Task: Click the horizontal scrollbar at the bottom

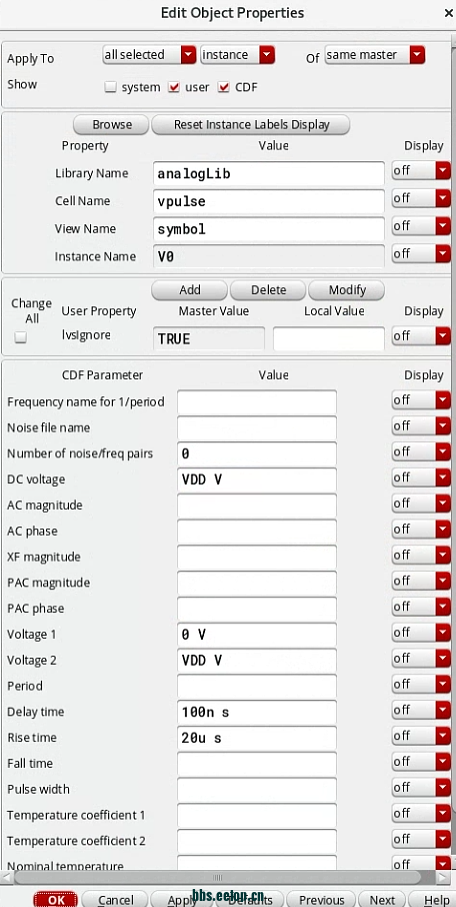Action: coord(218,877)
